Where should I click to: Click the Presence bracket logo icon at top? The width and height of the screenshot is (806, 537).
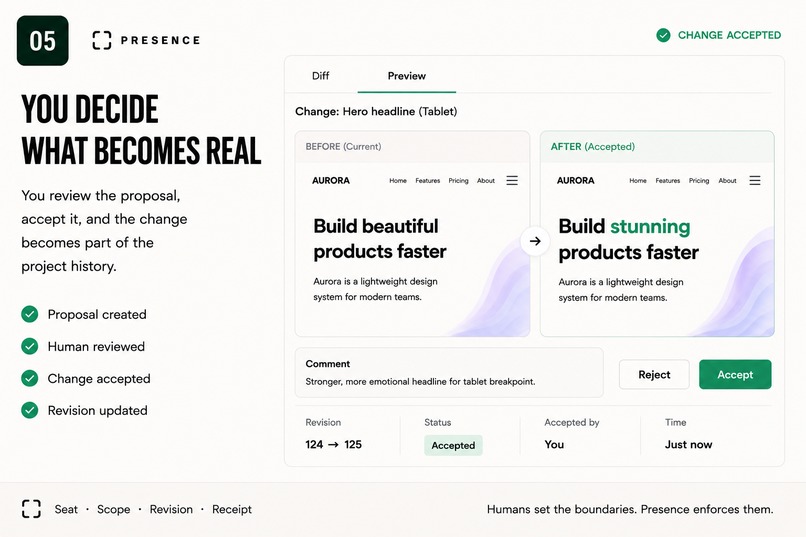(x=102, y=40)
